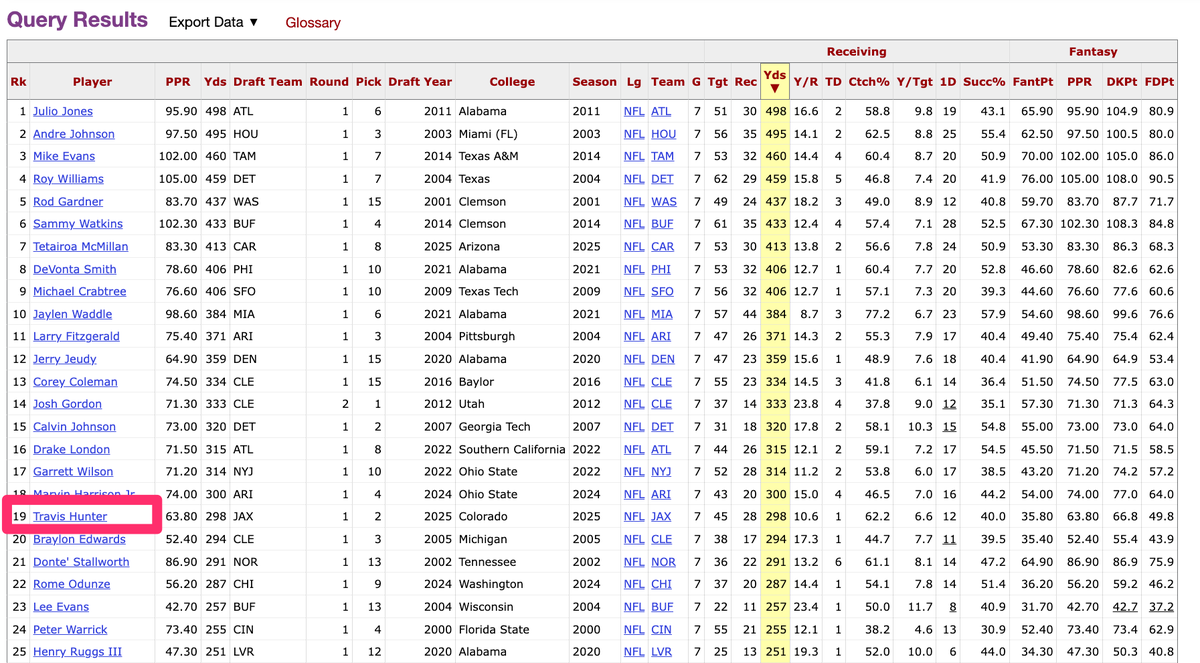Viewport: 1200px width, 663px height.
Task: Open Rome Odunze player link
Action: (72, 584)
